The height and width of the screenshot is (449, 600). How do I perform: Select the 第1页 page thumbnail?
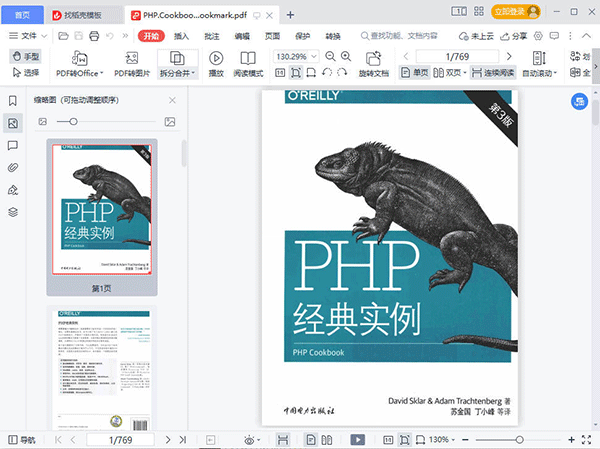102,217
